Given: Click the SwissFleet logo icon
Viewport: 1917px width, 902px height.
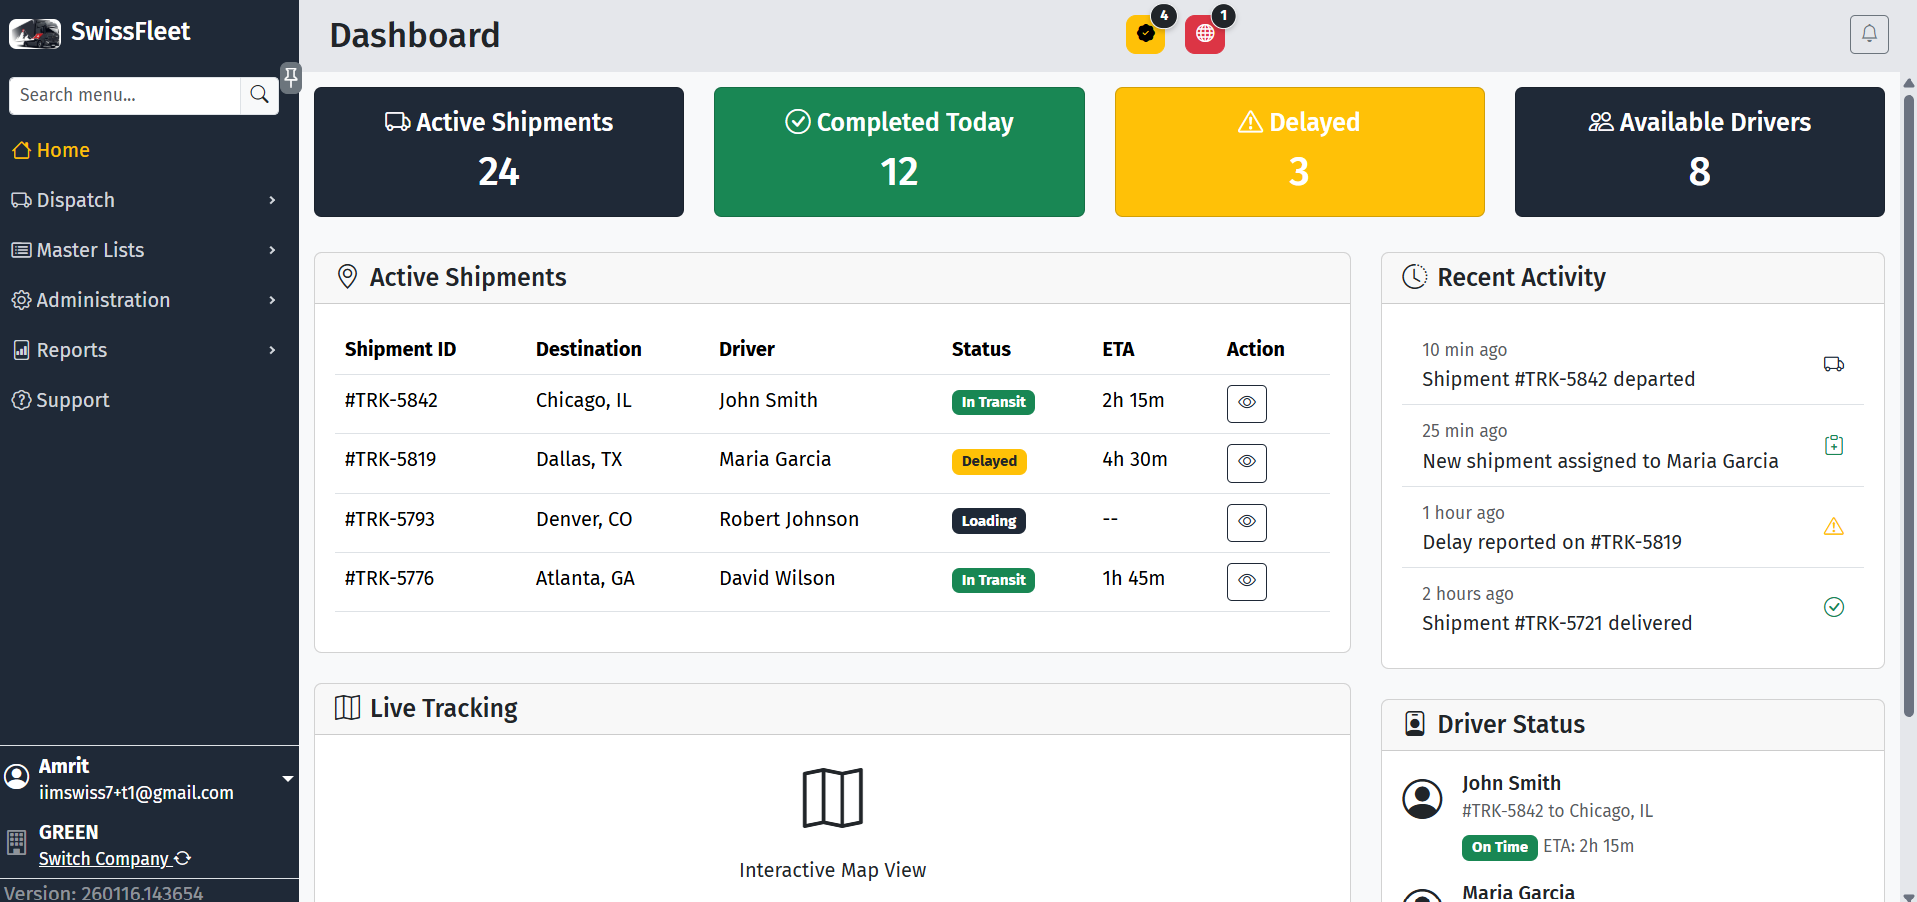Looking at the screenshot, I should coord(35,33).
